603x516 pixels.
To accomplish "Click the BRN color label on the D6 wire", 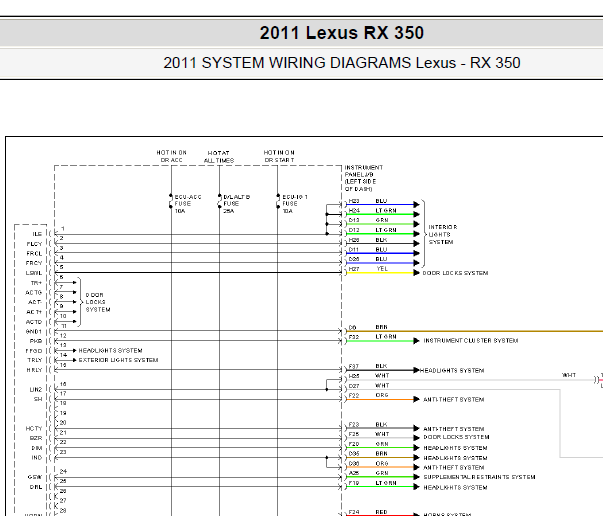I will [x=381, y=327].
